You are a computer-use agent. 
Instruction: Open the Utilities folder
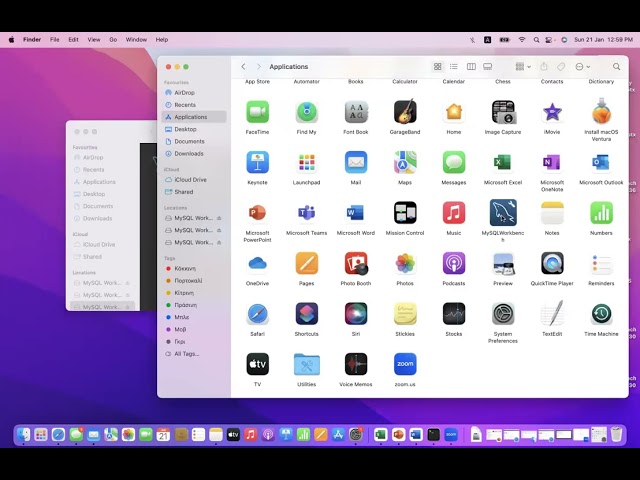[307, 364]
